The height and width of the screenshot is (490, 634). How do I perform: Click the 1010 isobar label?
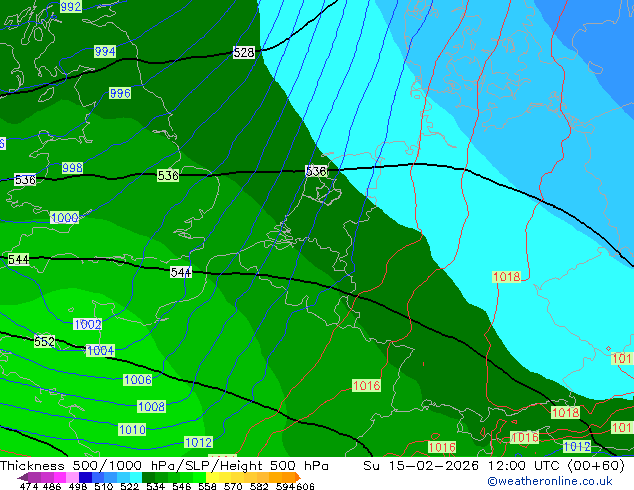point(132,429)
